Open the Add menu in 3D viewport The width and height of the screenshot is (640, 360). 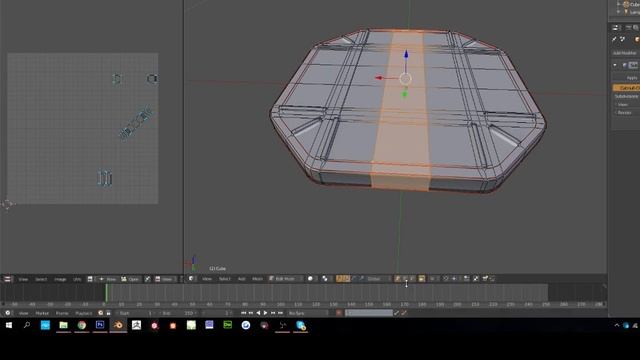click(x=242, y=279)
